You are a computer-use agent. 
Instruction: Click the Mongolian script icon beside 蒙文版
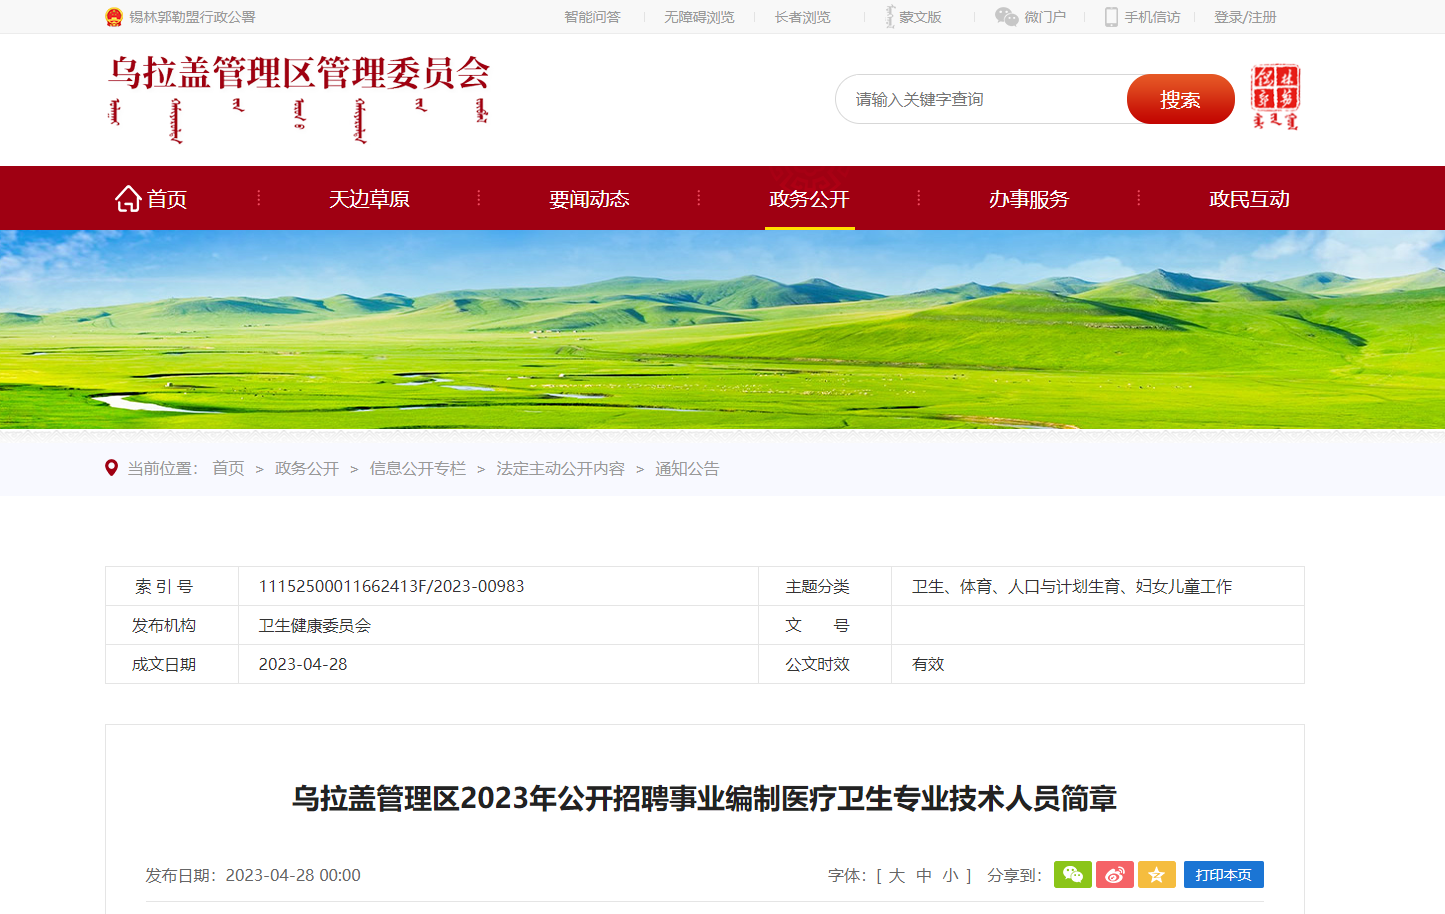click(x=889, y=17)
